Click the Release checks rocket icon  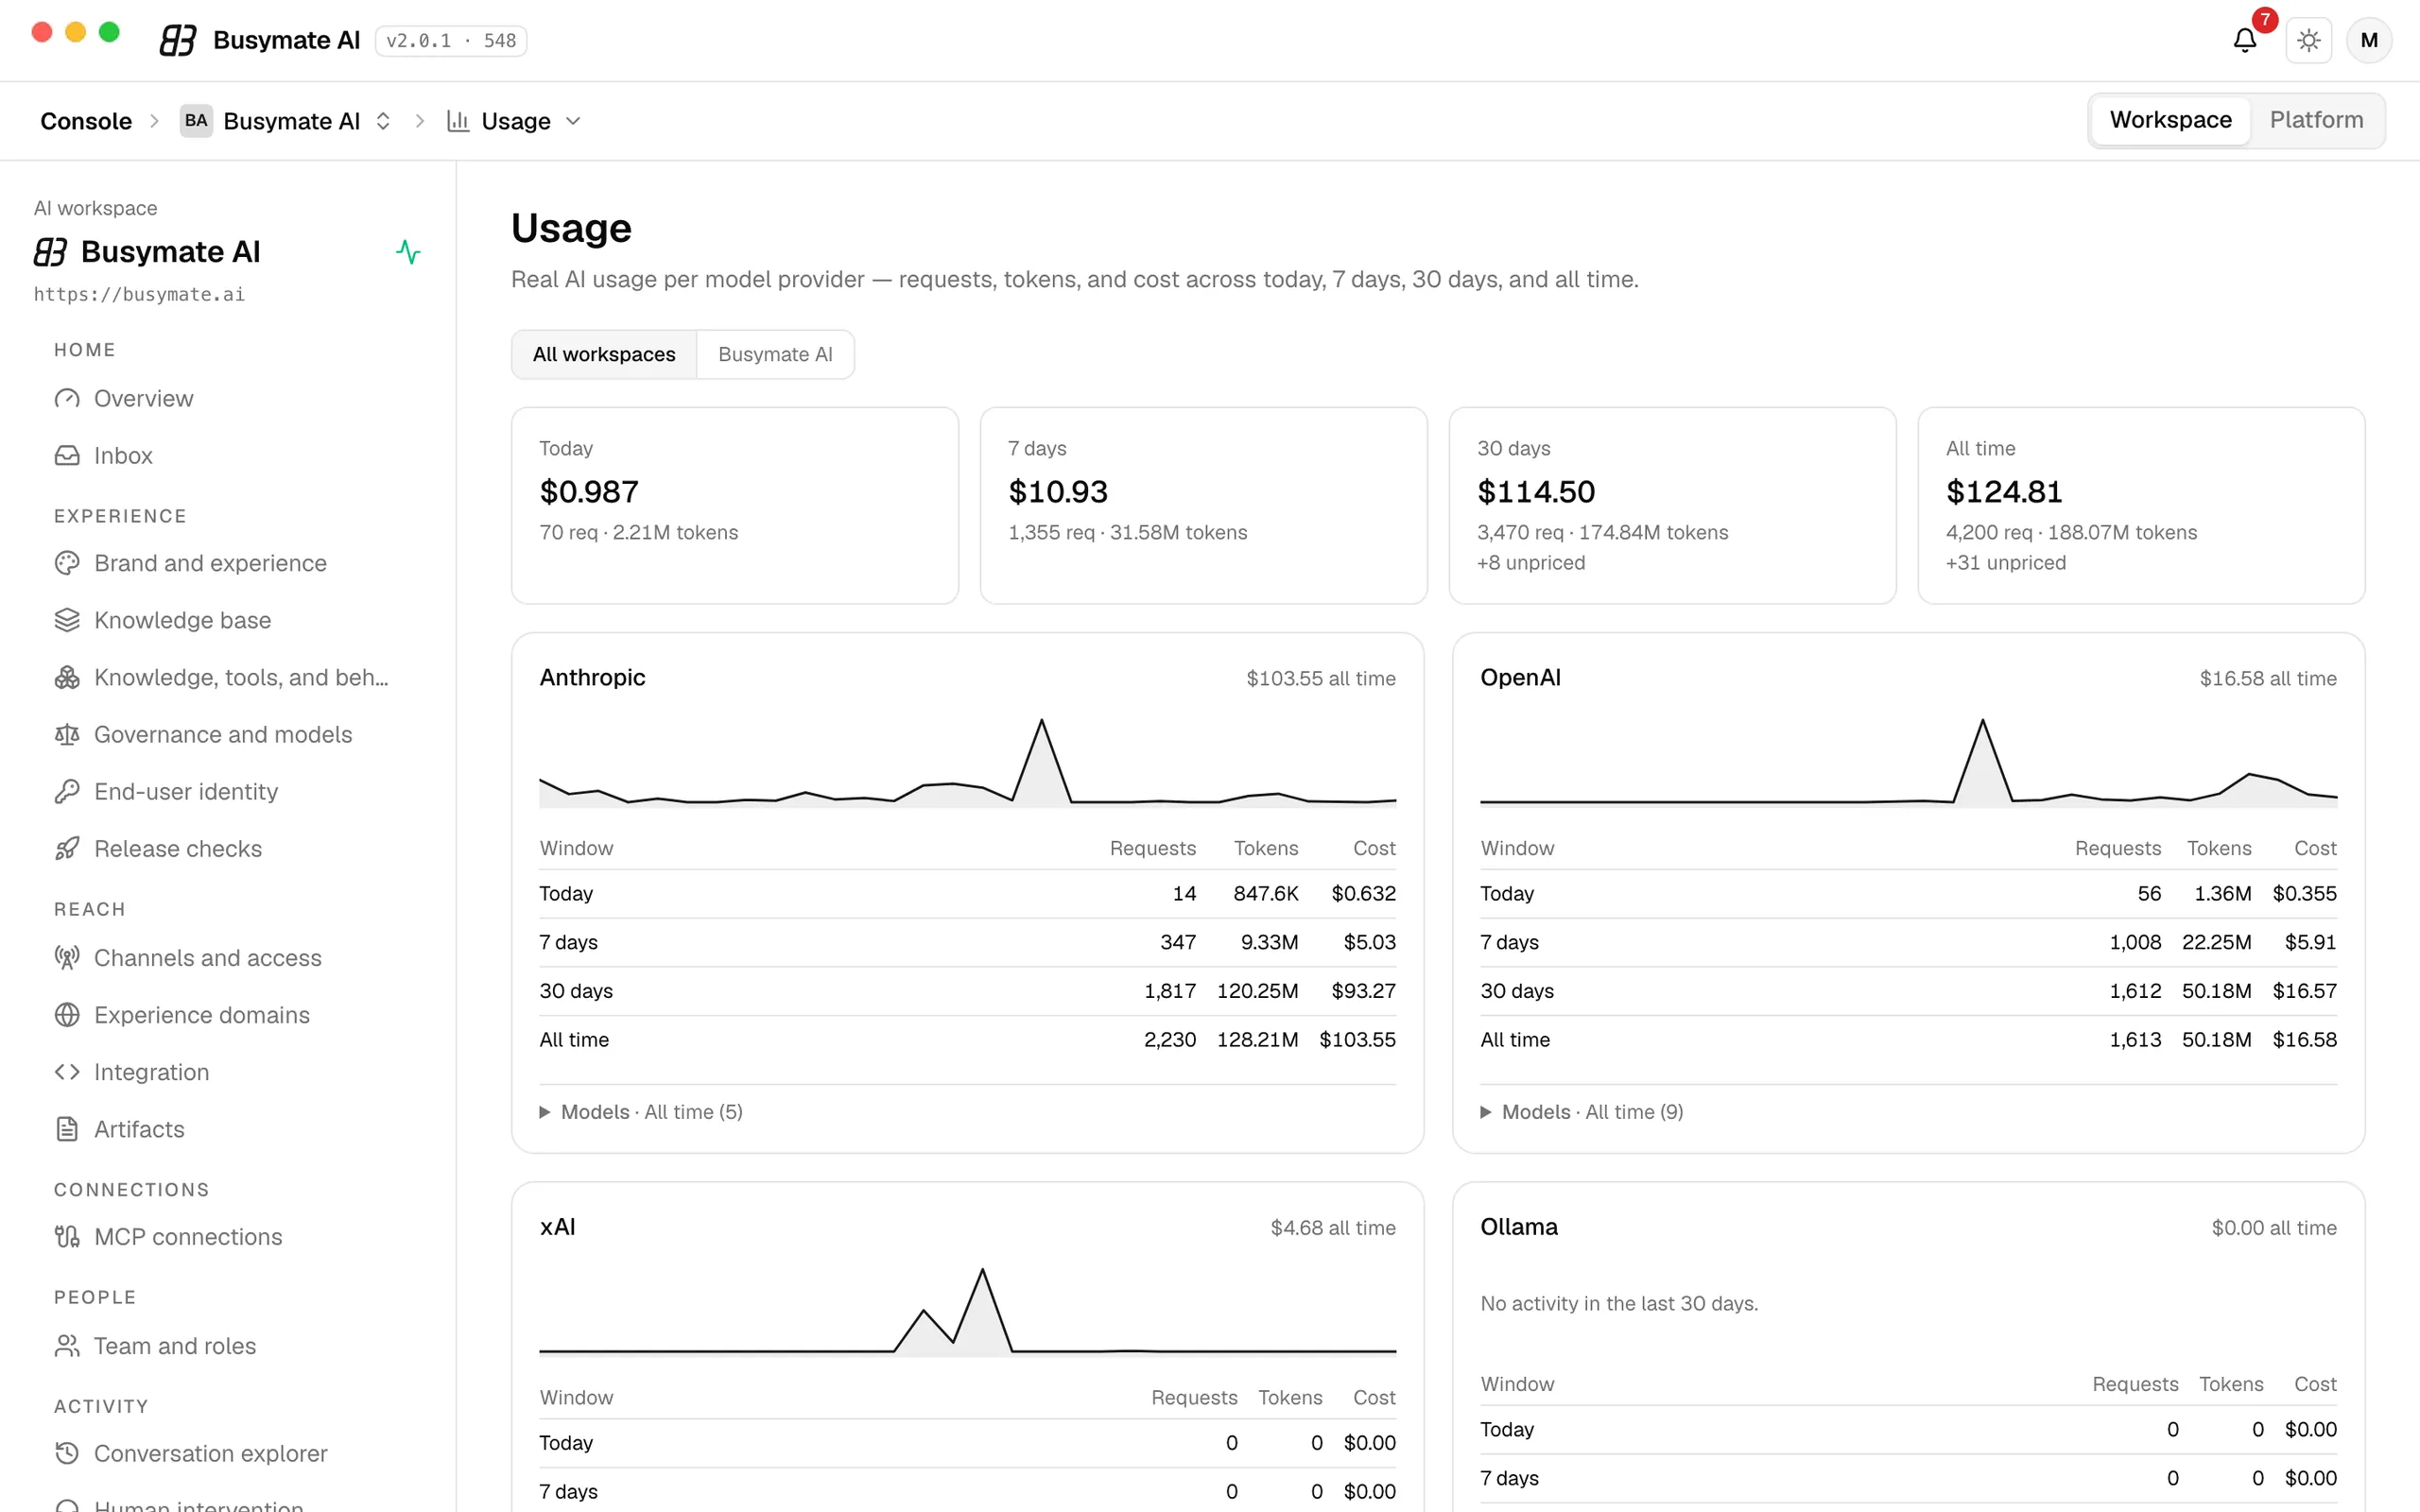[x=67, y=848]
